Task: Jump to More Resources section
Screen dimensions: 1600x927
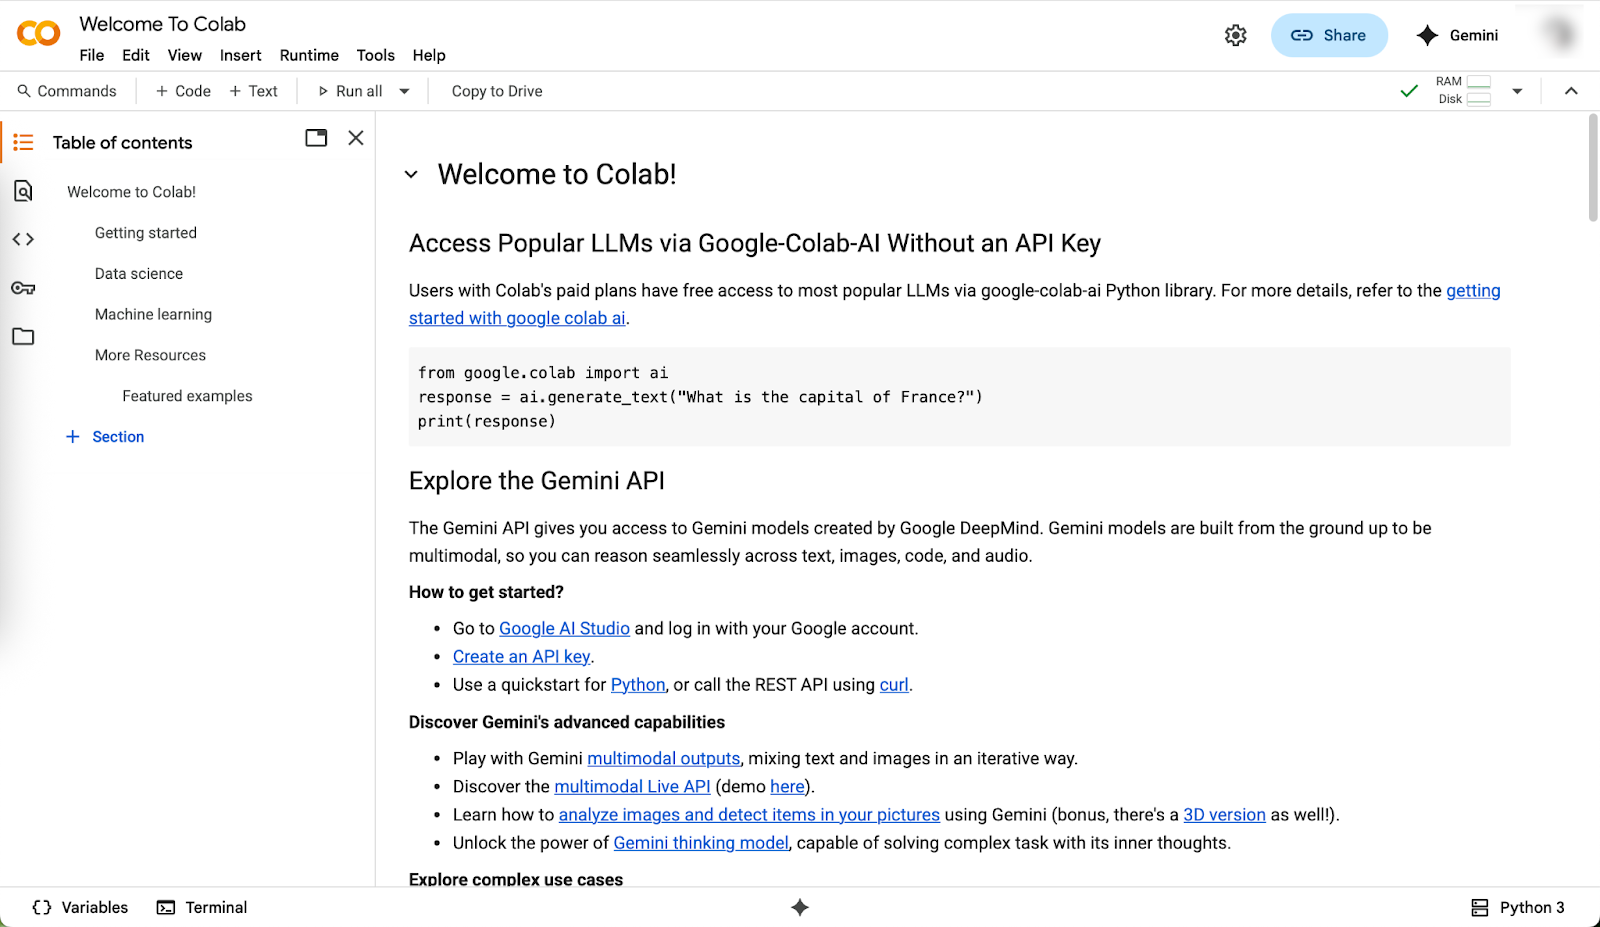Action: (150, 355)
